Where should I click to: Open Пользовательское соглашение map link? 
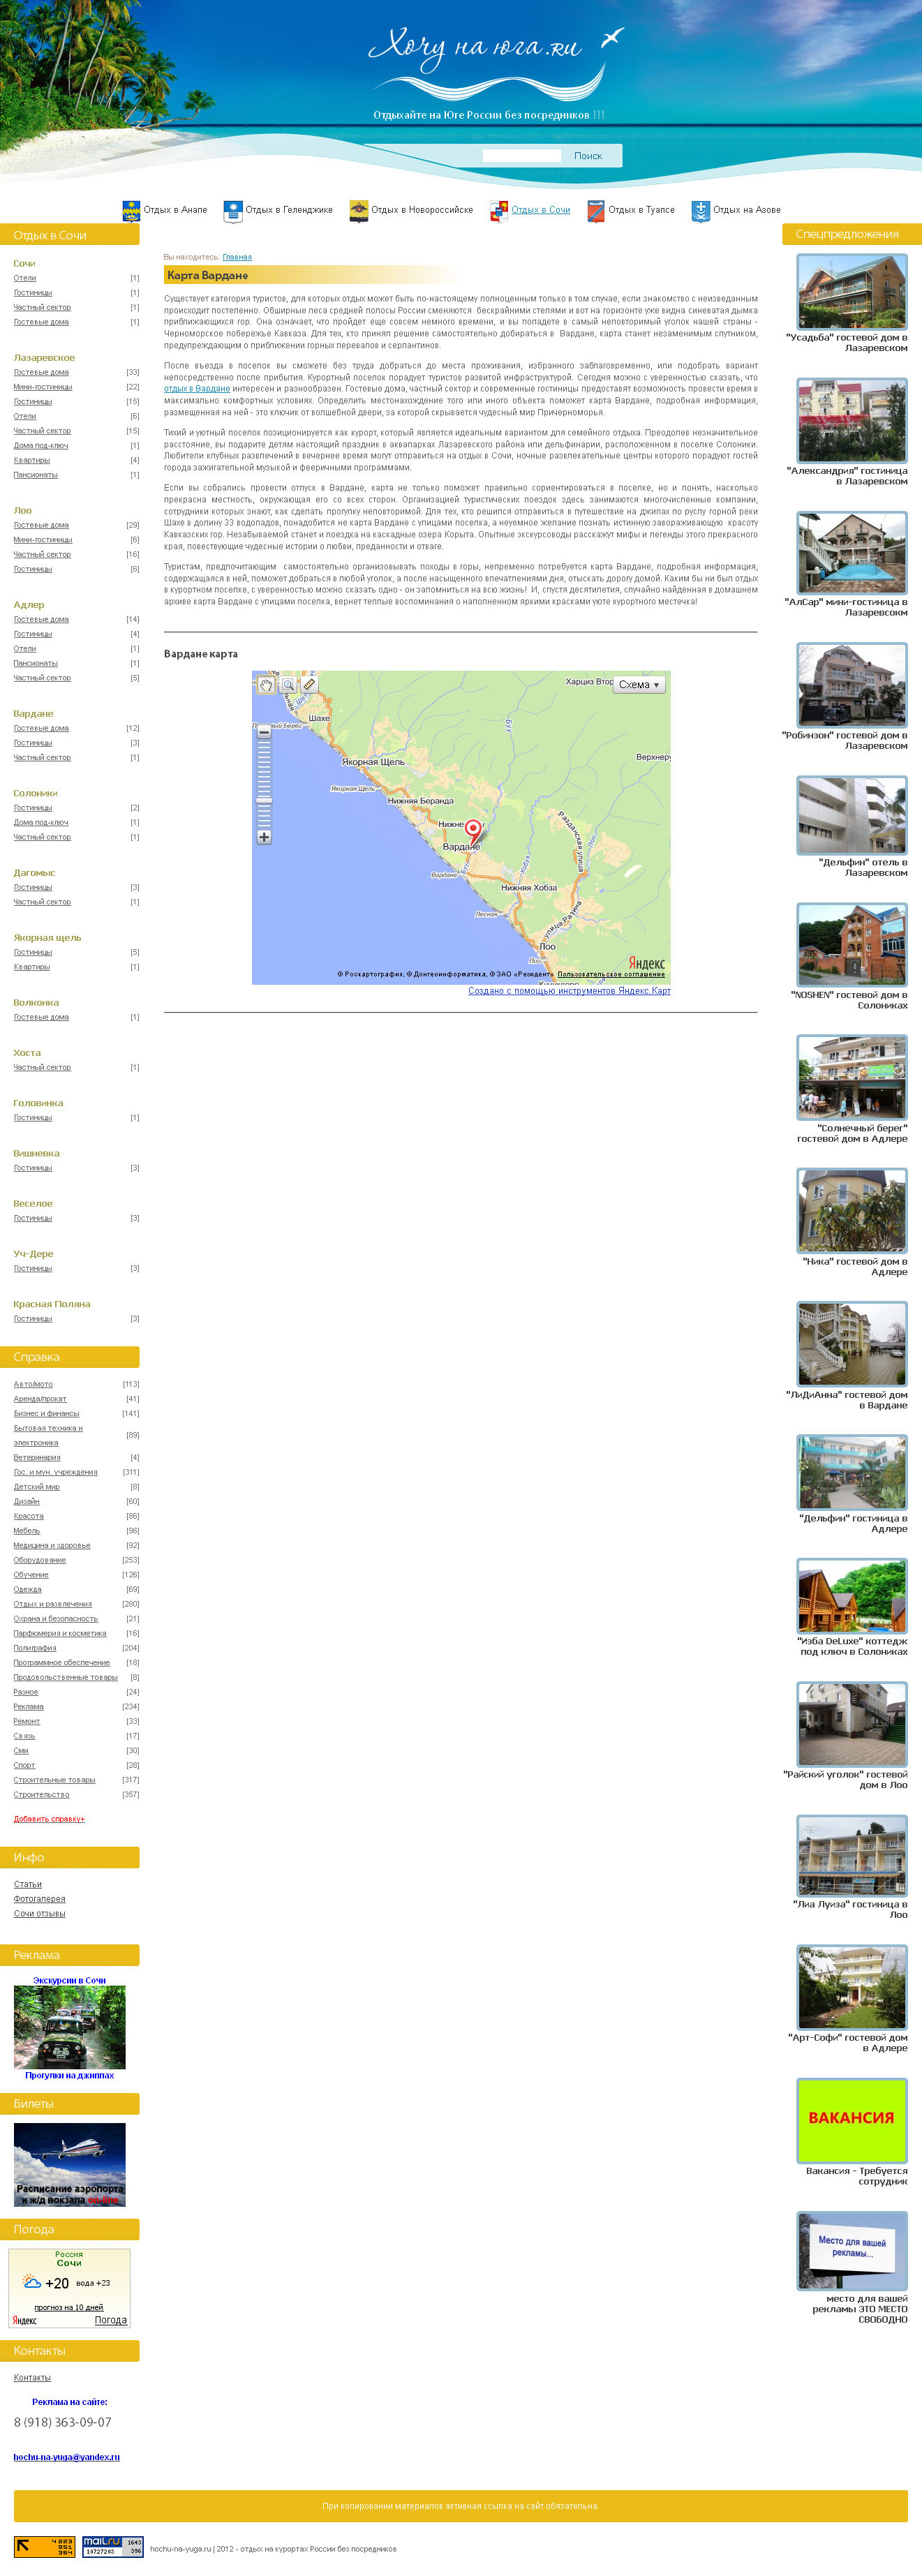(x=611, y=974)
